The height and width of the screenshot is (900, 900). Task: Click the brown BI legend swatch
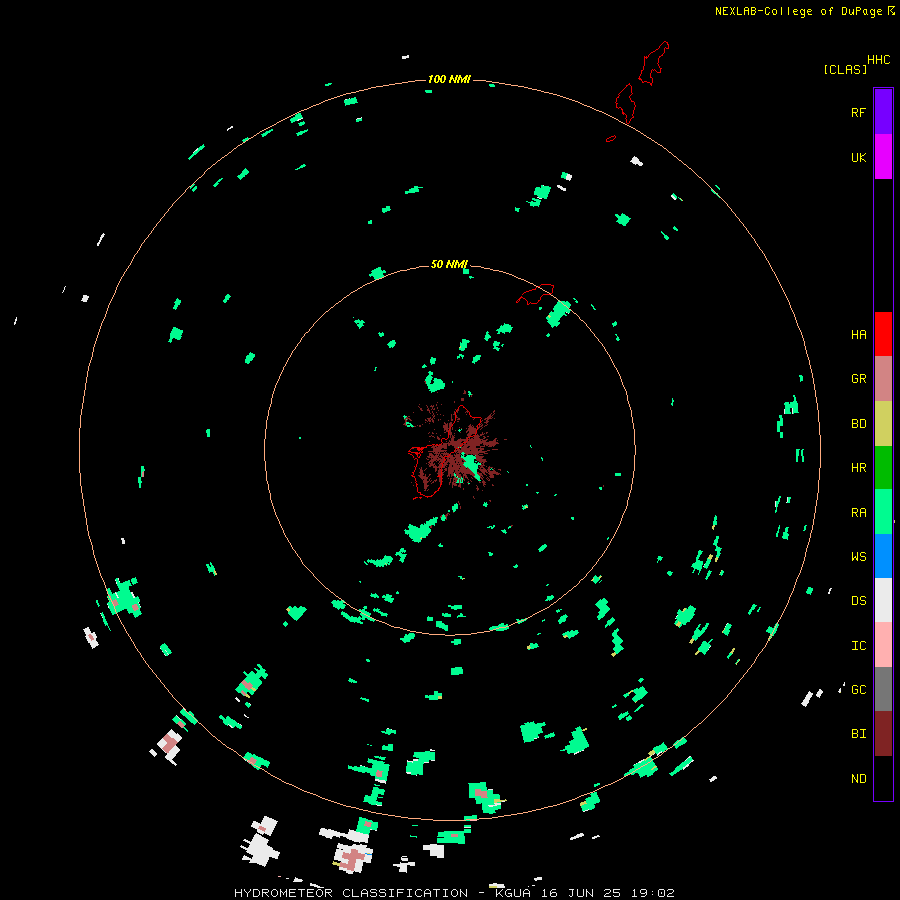click(883, 734)
